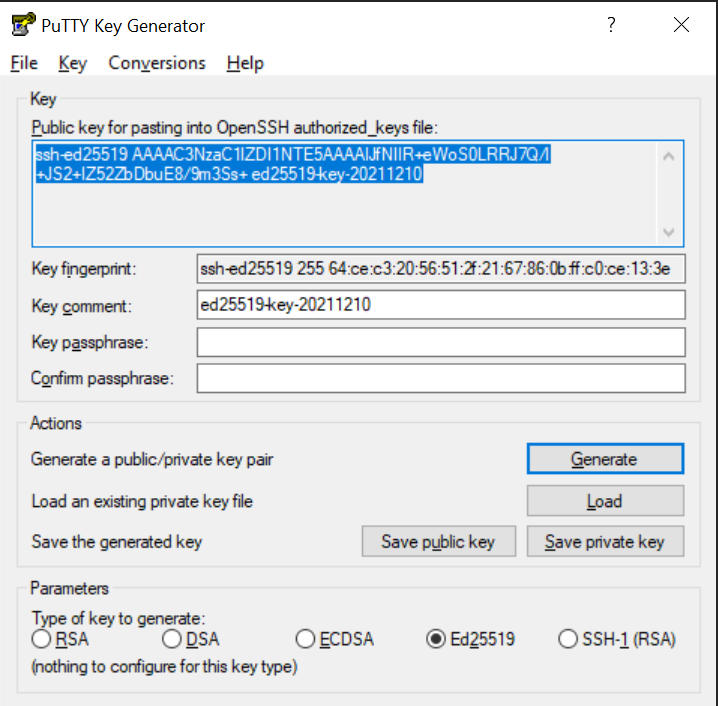
Task: Open the Help menu
Action: (245, 63)
